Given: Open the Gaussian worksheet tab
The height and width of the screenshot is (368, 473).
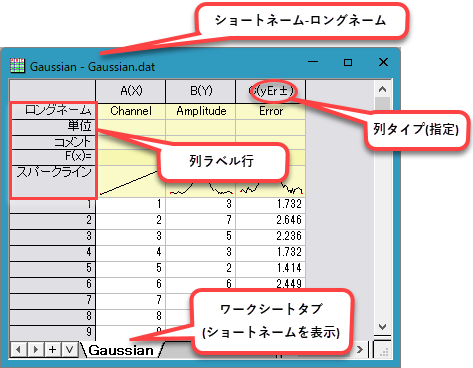Looking at the screenshot, I should pos(121,350).
